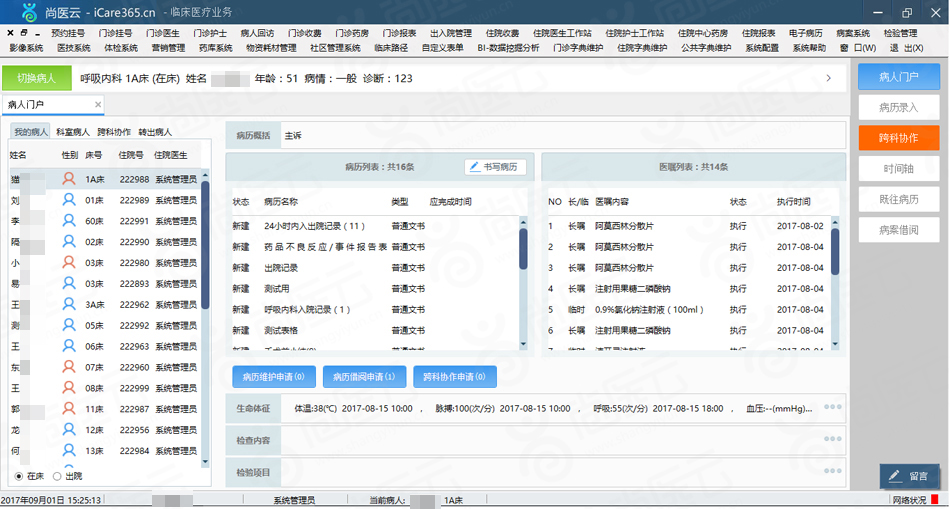The image size is (950, 509).
Task: Select the 出院 radio button
Action: tap(58, 476)
